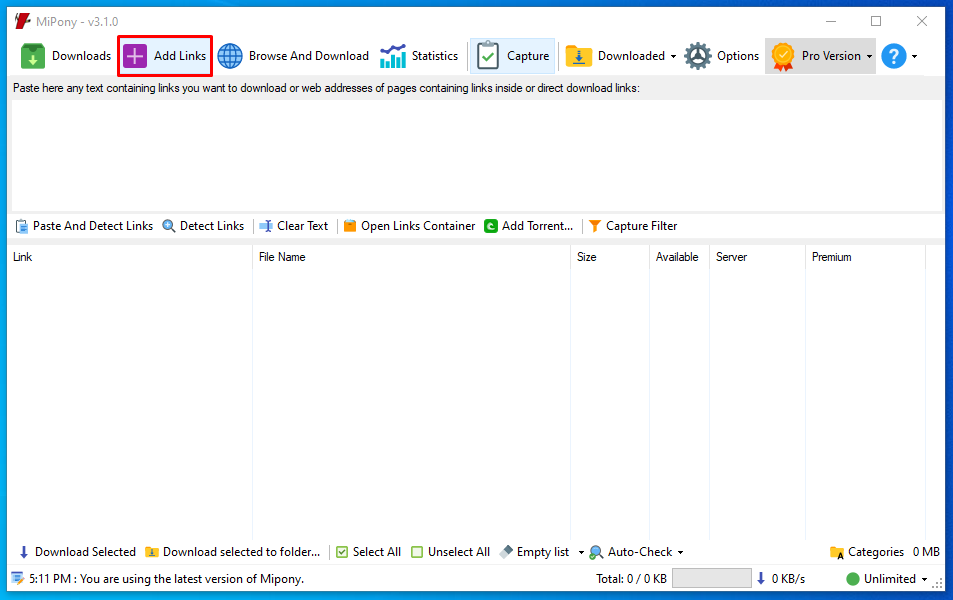
Task: Click Detect Links magnifier button
Action: [203, 226]
